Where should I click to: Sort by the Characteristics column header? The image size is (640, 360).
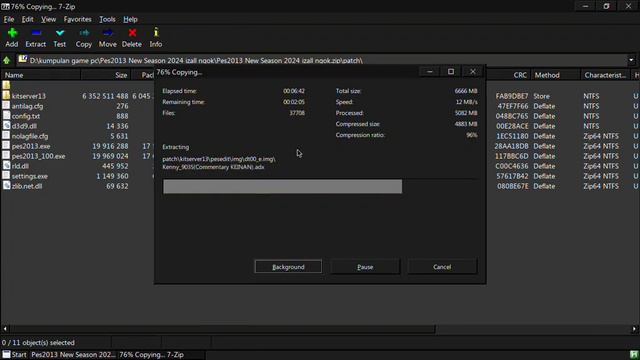tap(605, 75)
